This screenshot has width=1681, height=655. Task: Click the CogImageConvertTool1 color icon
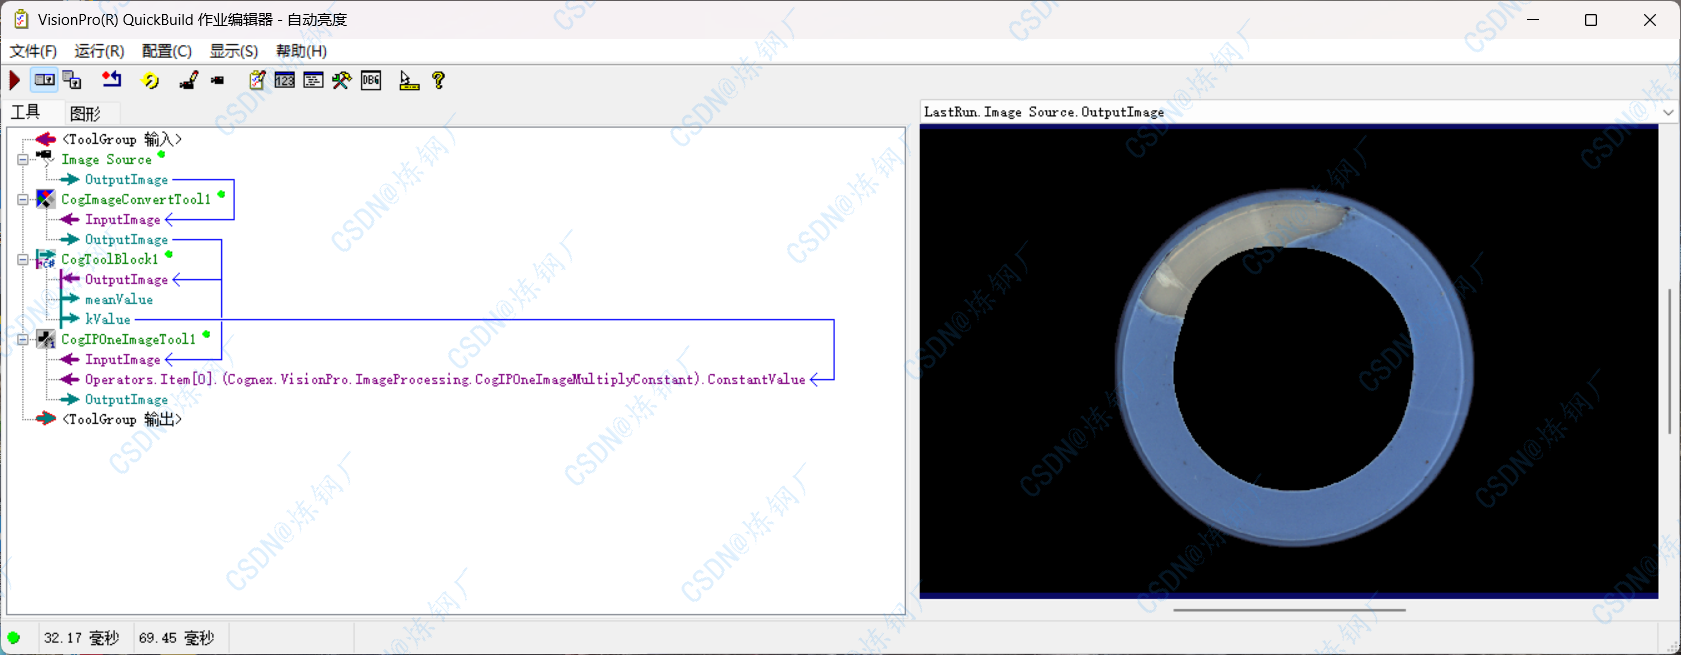pos(45,199)
